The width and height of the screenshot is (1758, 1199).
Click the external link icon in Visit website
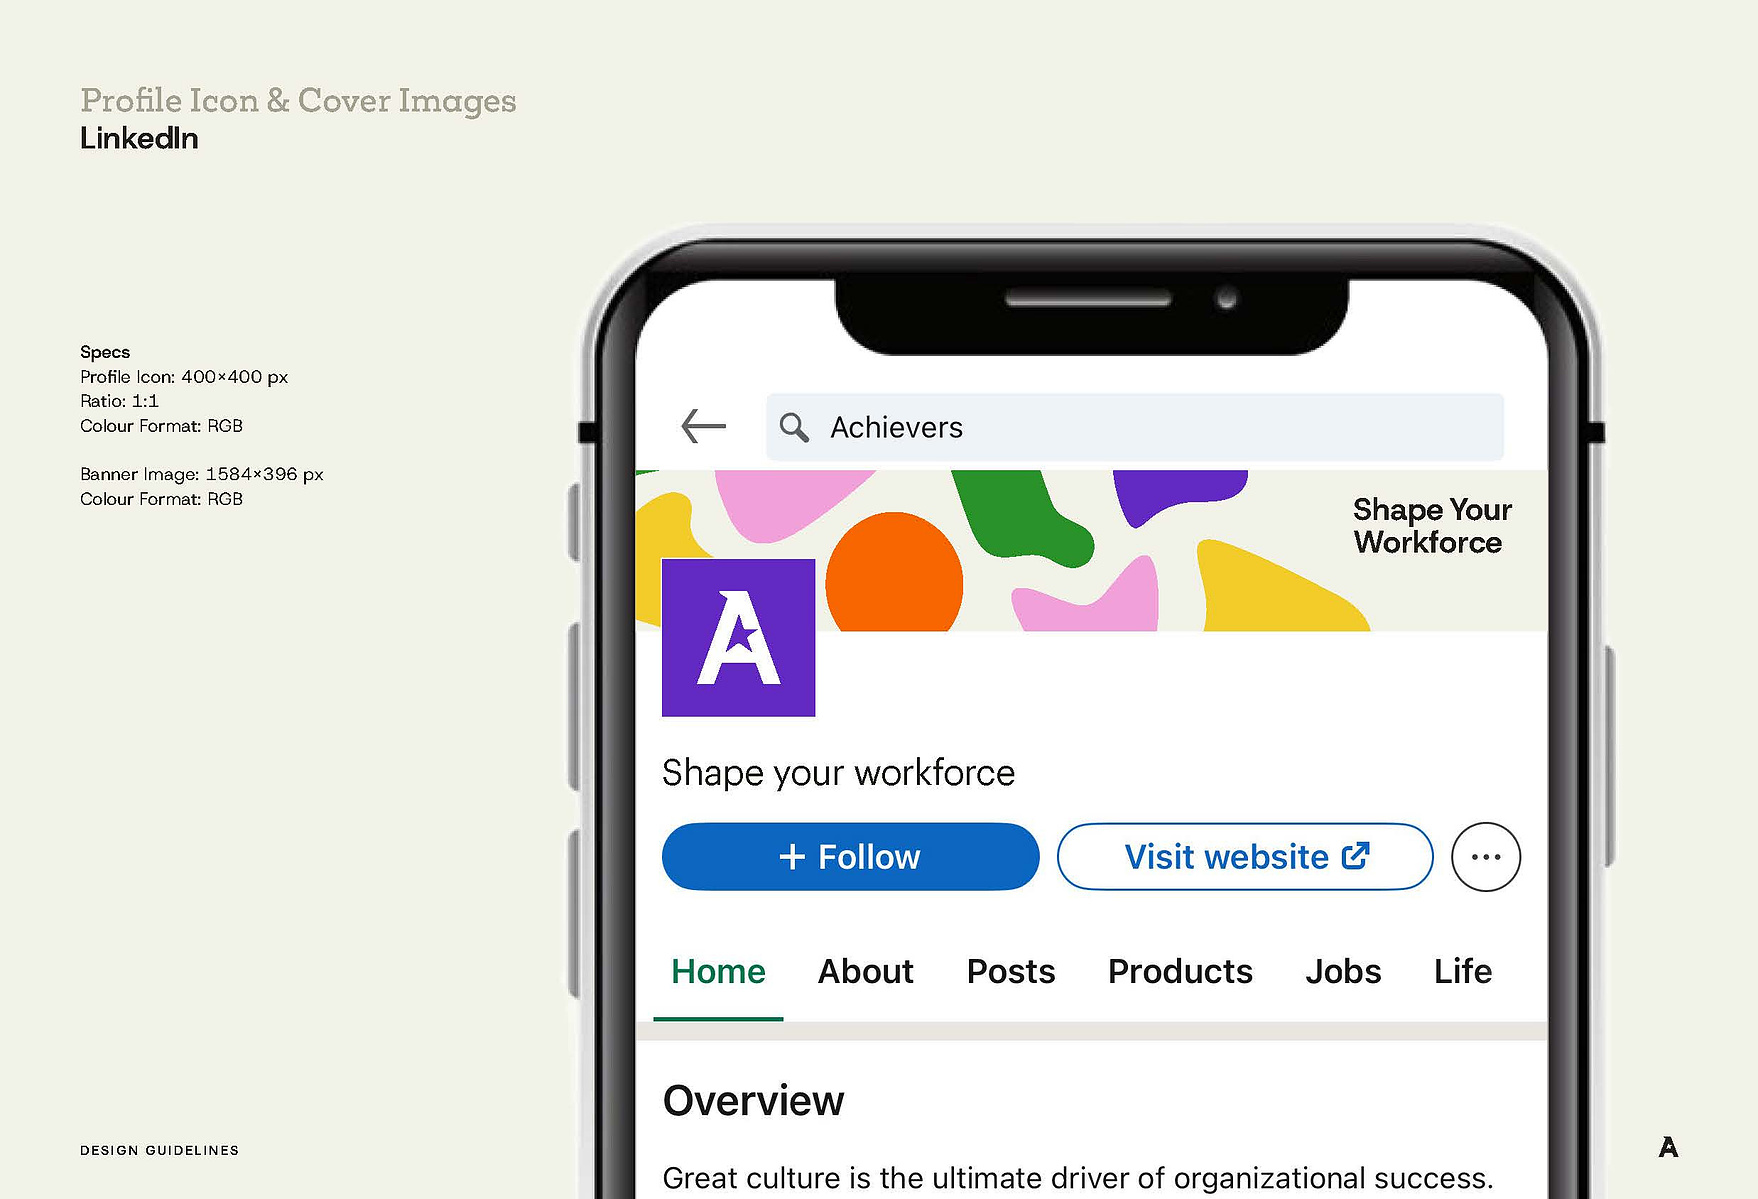1355,856
